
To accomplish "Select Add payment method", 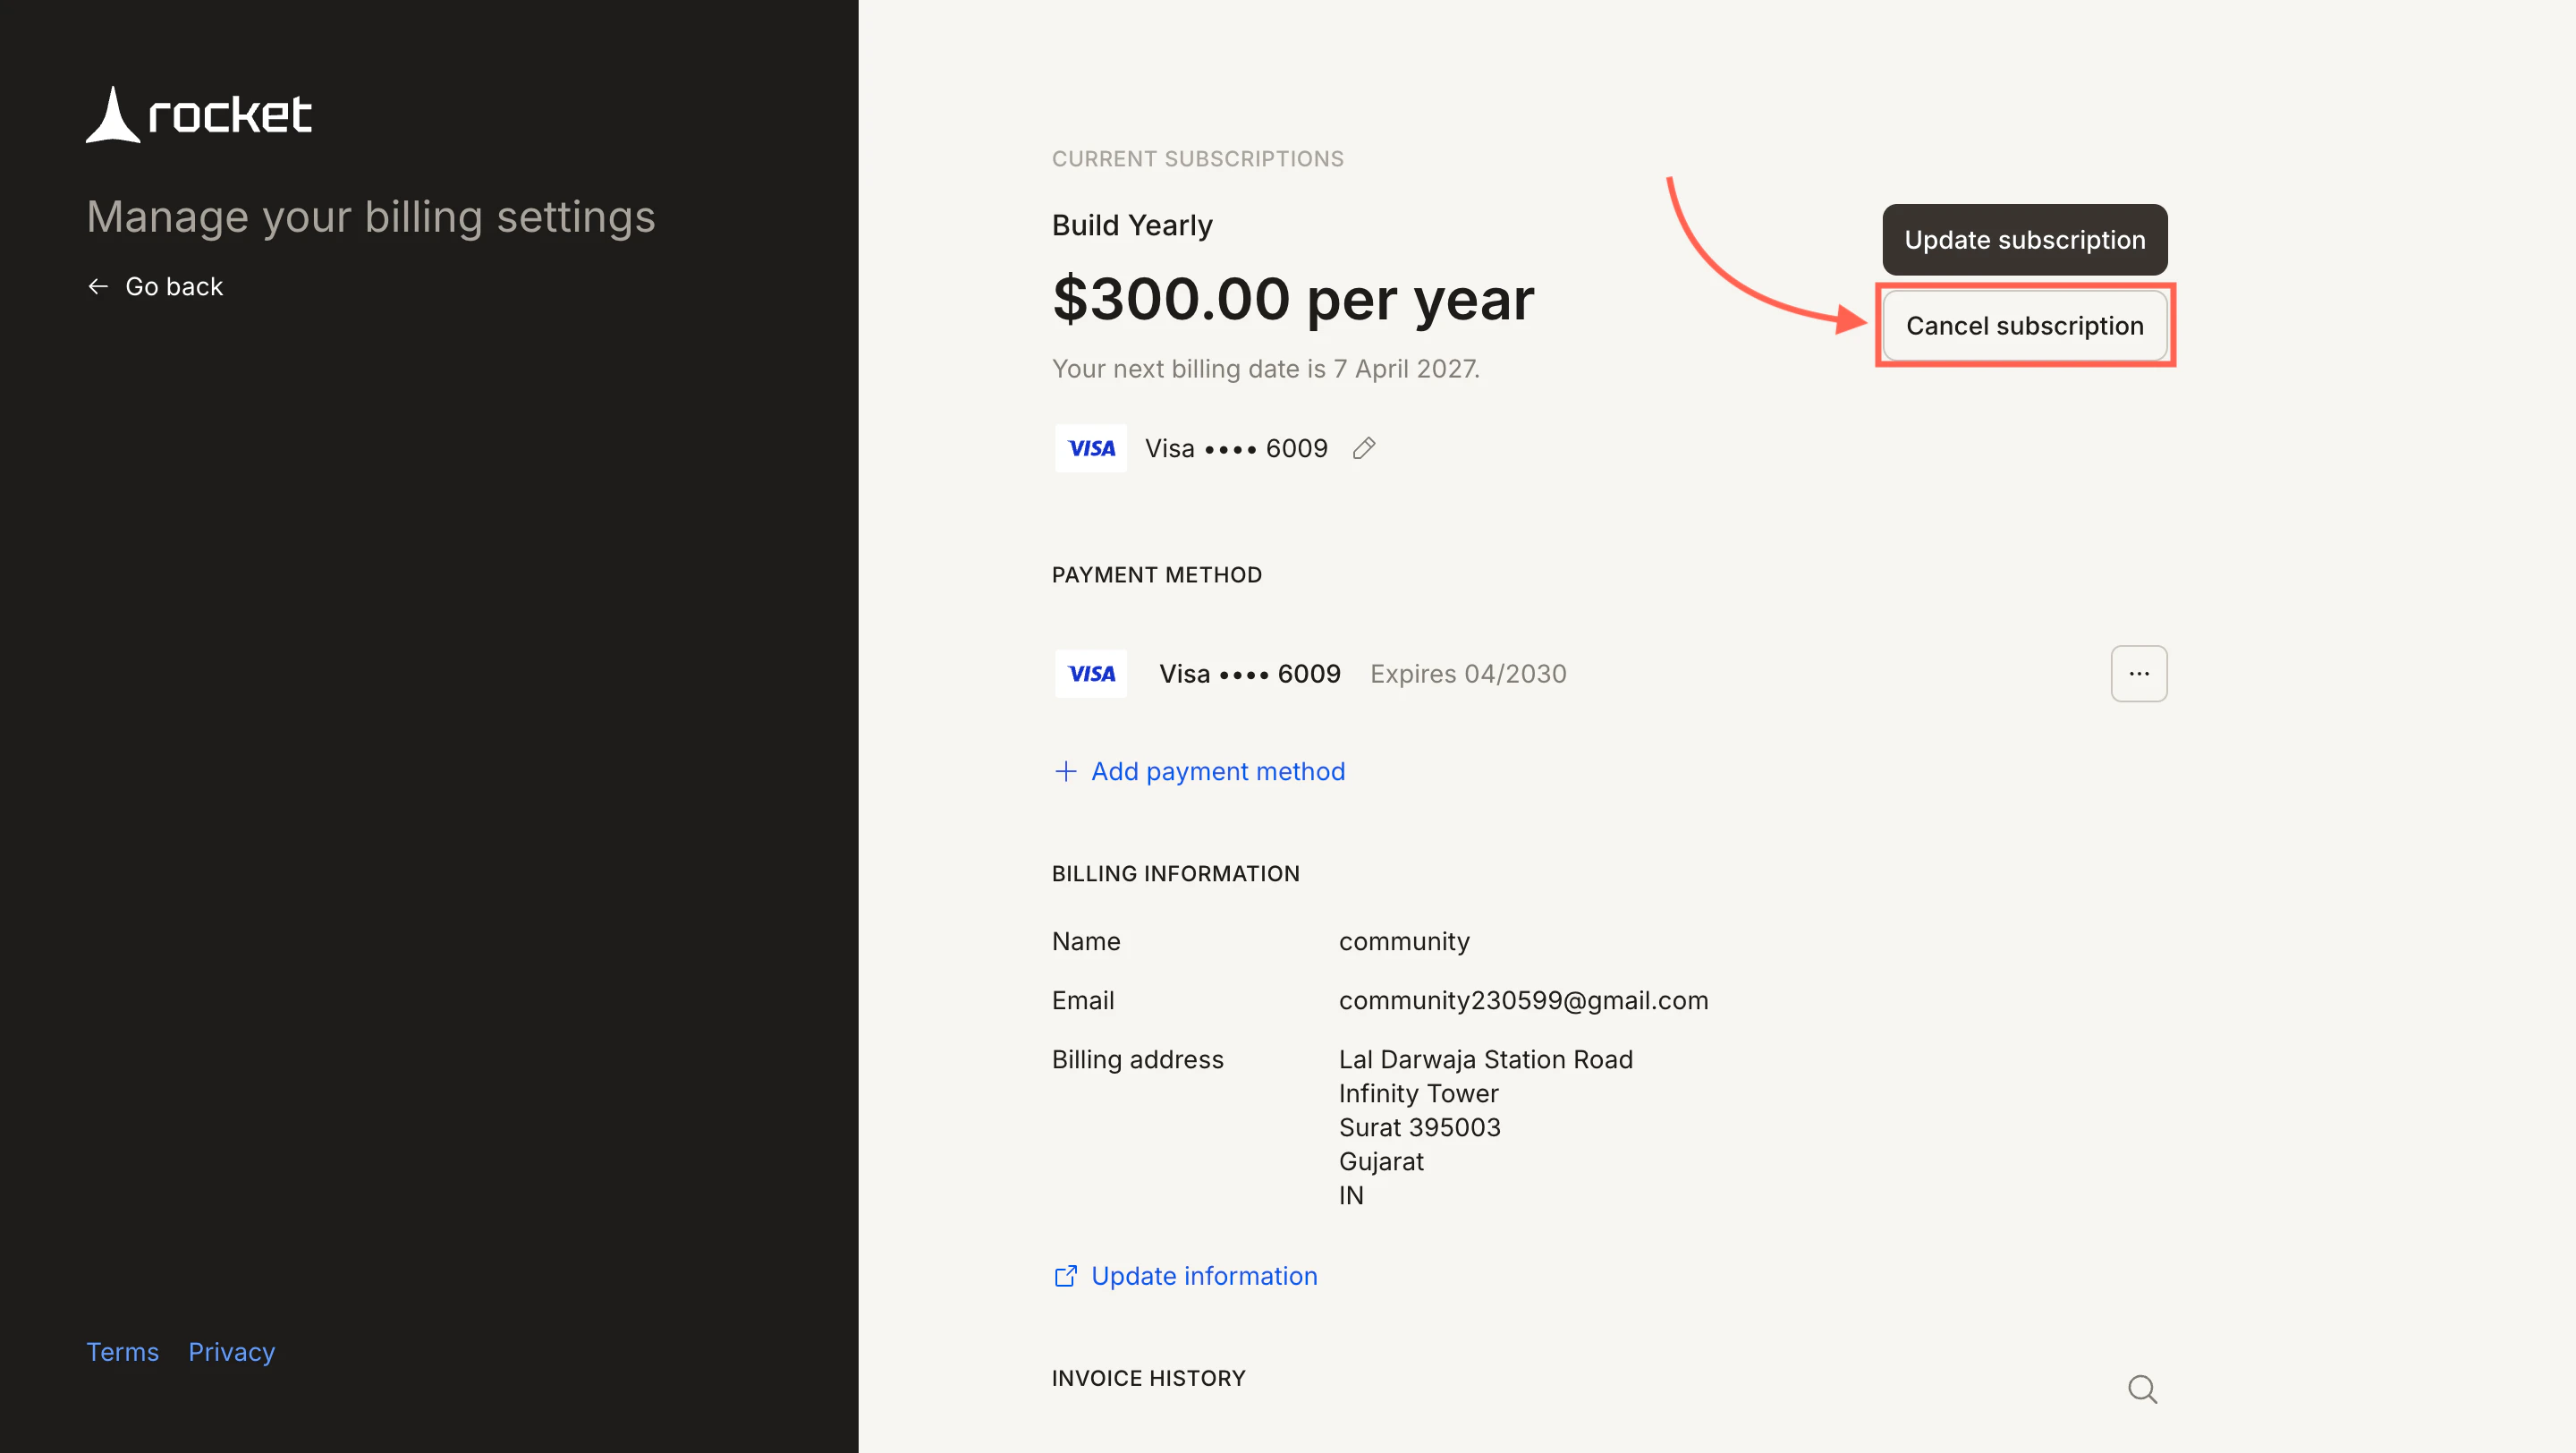I will [x=1218, y=771].
